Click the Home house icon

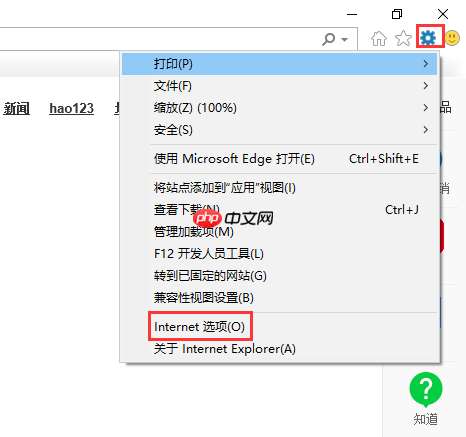pyautogui.click(x=379, y=38)
